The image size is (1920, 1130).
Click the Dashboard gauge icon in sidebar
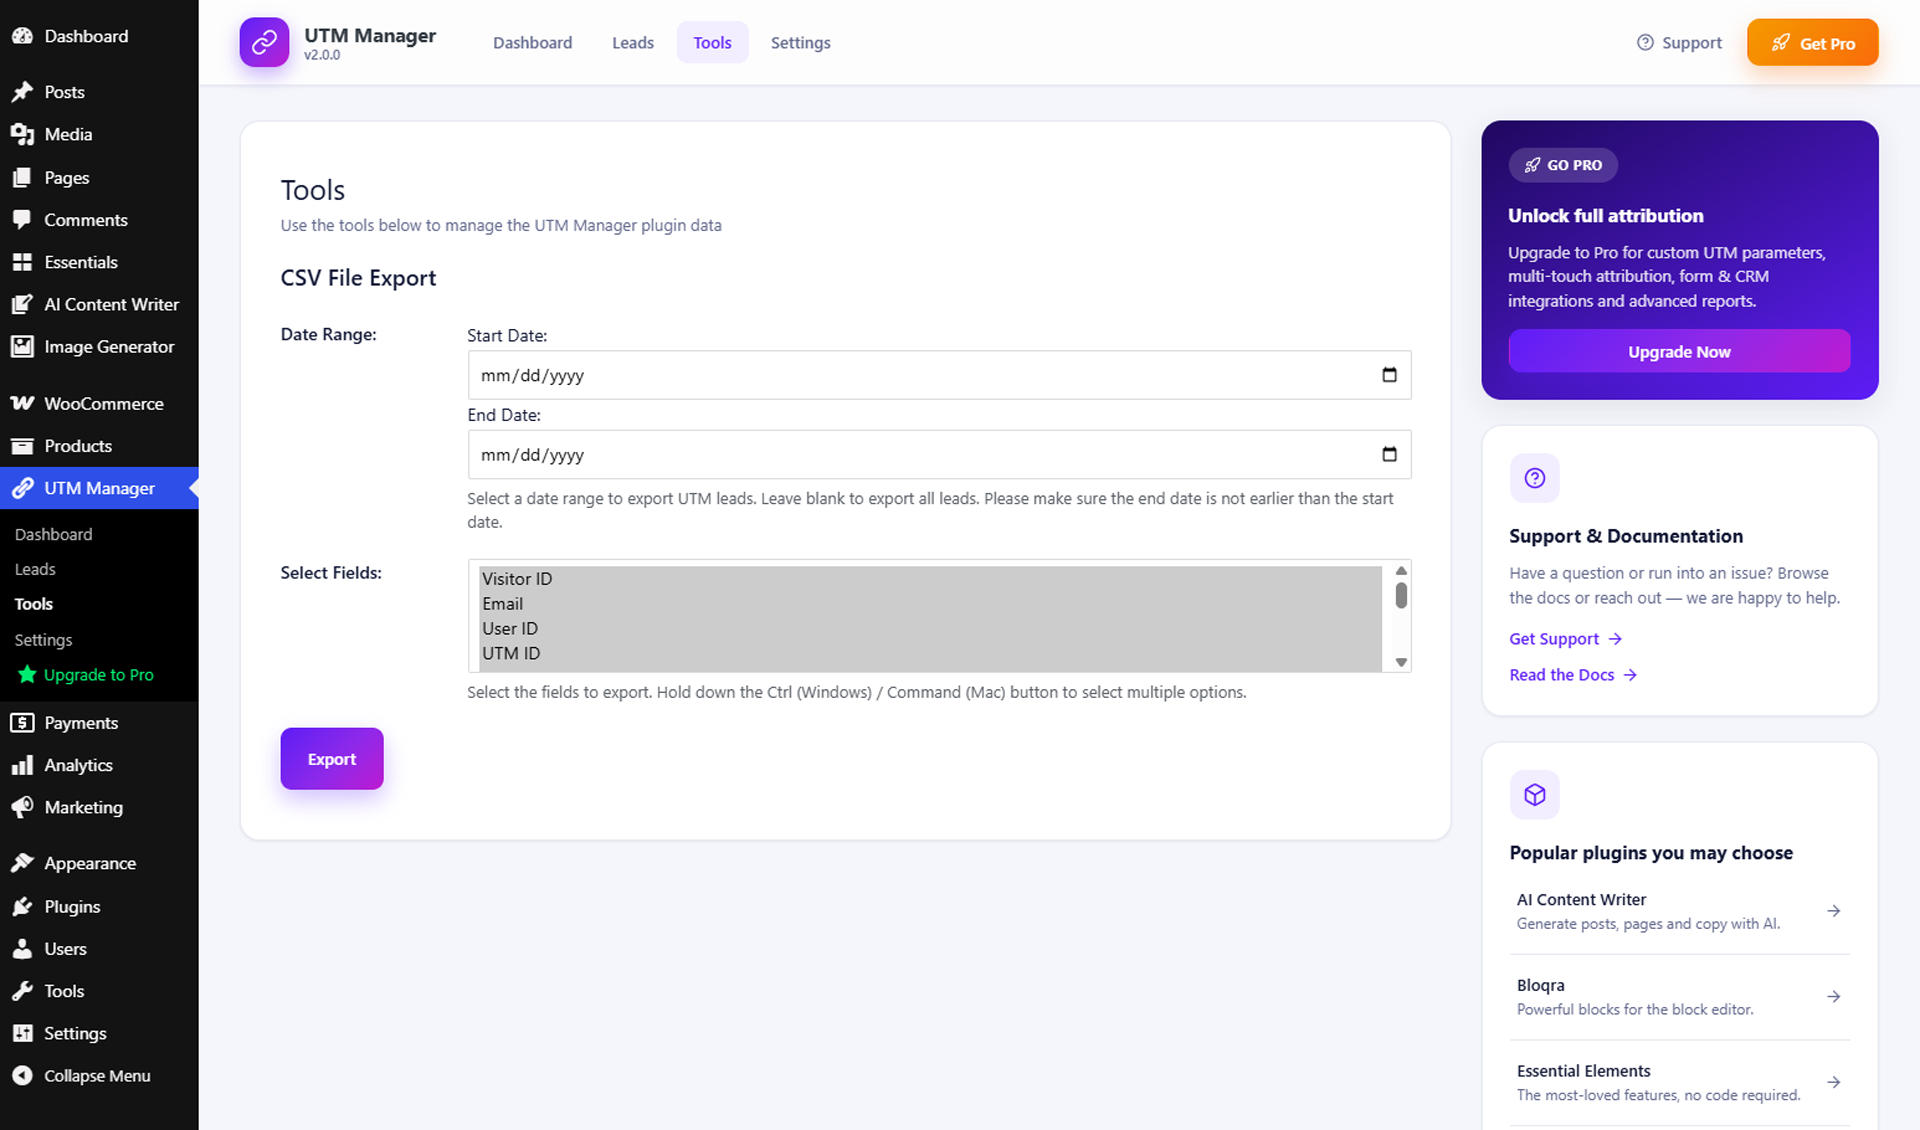click(x=22, y=36)
